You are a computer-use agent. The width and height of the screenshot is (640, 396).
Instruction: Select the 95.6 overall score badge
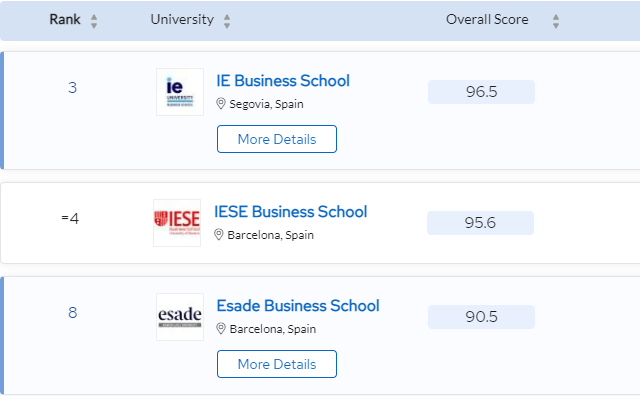click(480, 223)
